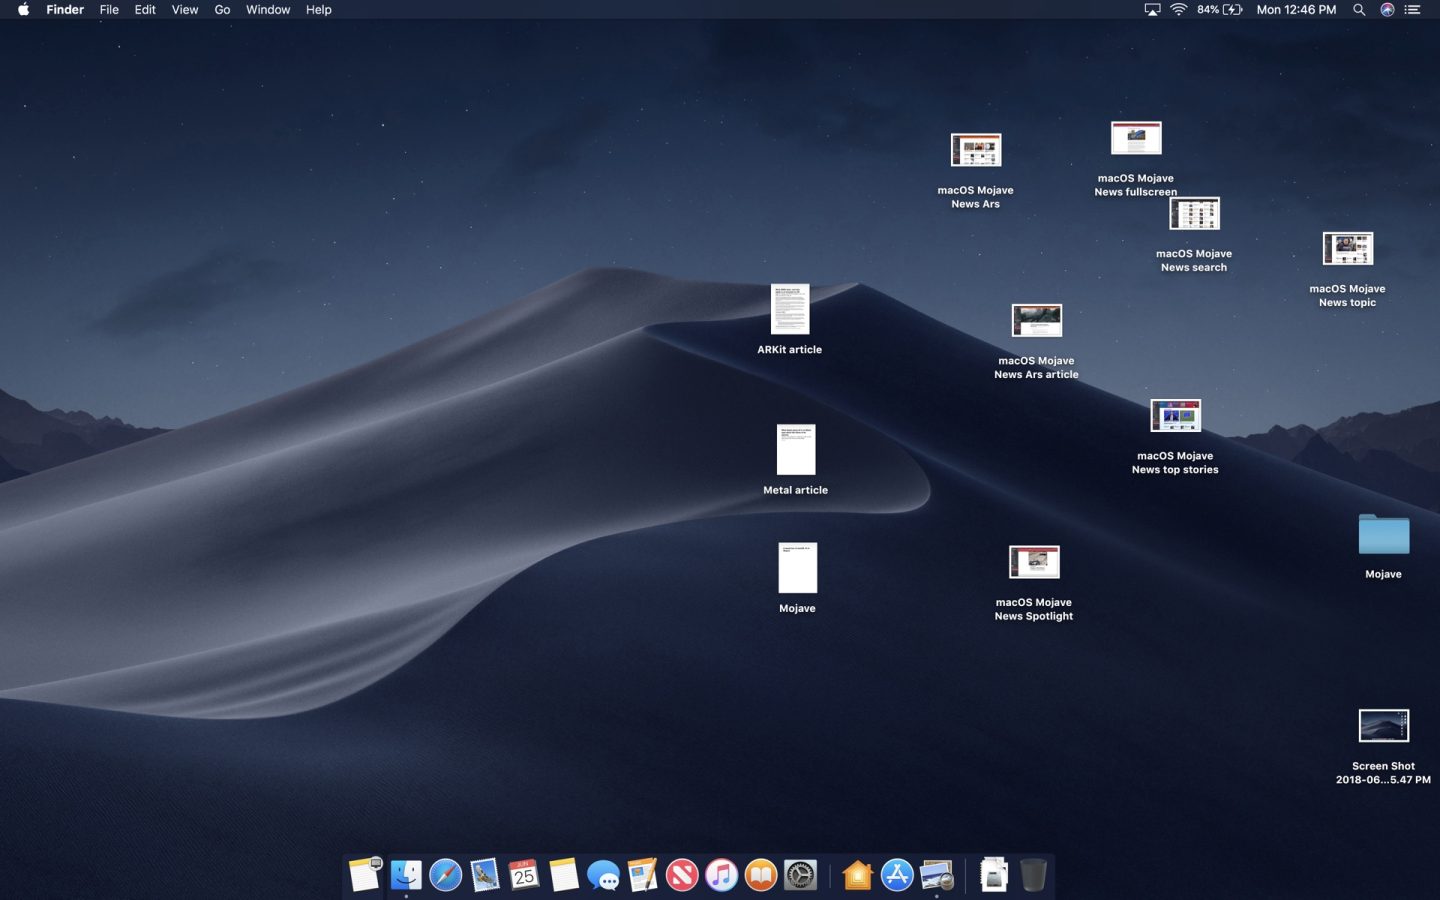Open the Edit menu in the menu bar
Screen dimensions: 1440x900
pyautogui.click(x=145, y=10)
